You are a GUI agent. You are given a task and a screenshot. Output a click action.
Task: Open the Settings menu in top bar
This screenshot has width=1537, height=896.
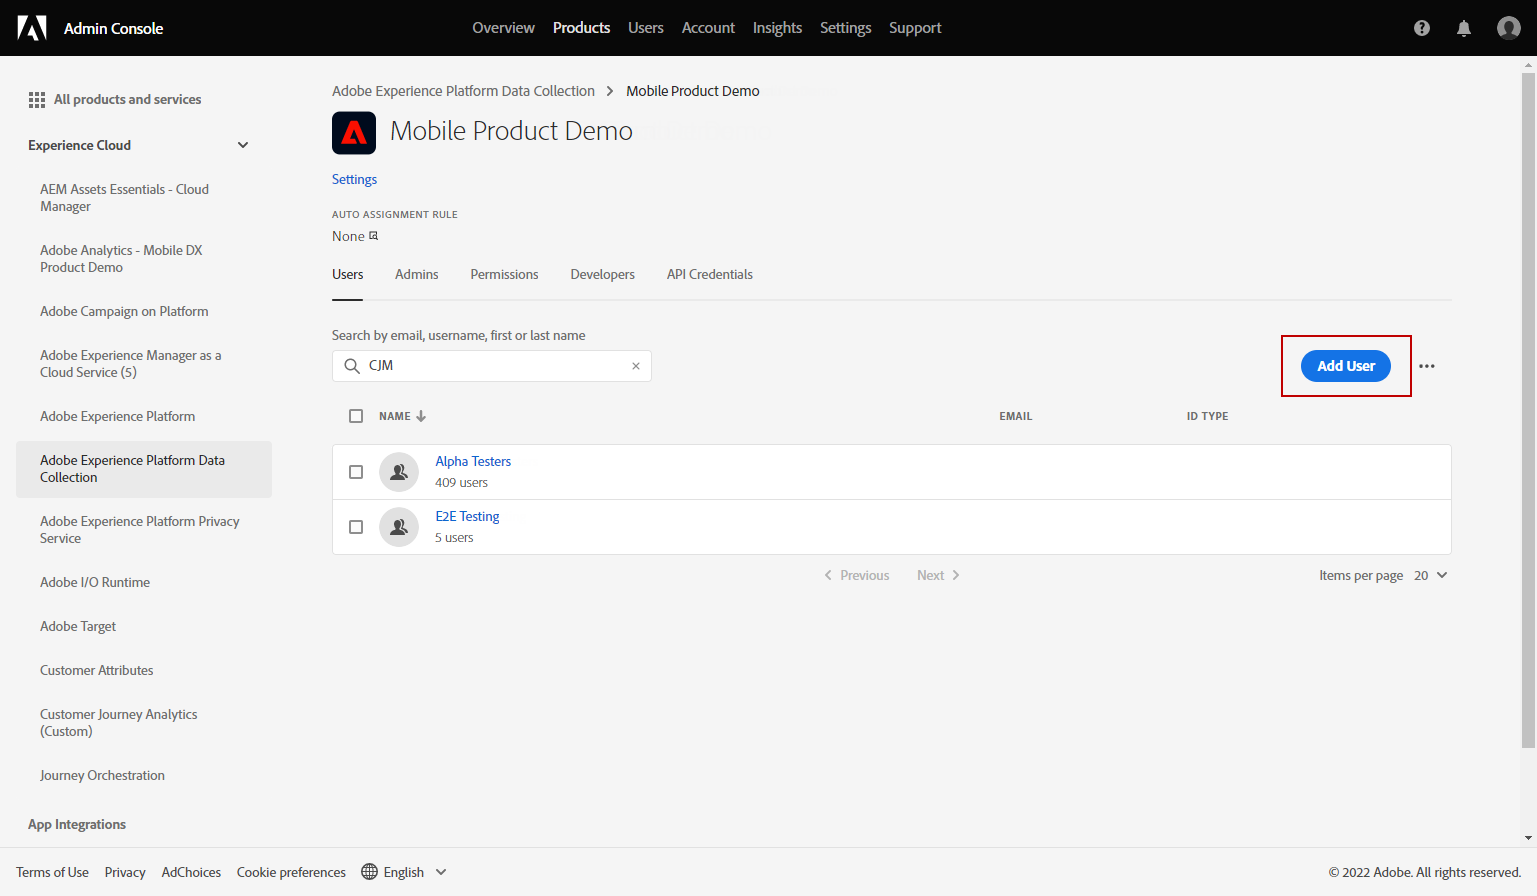point(846,28)
